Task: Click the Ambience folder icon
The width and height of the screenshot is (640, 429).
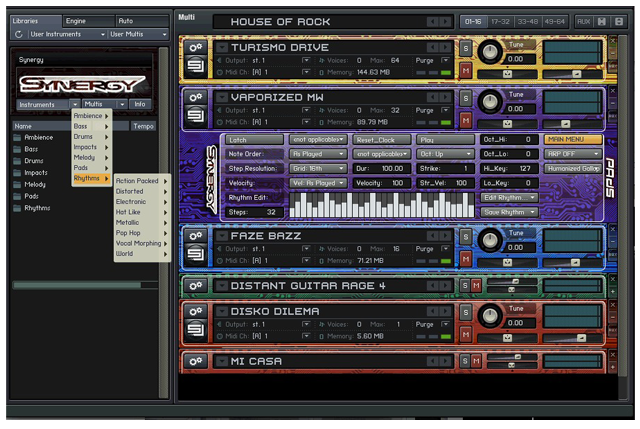Action: [17, 138]
